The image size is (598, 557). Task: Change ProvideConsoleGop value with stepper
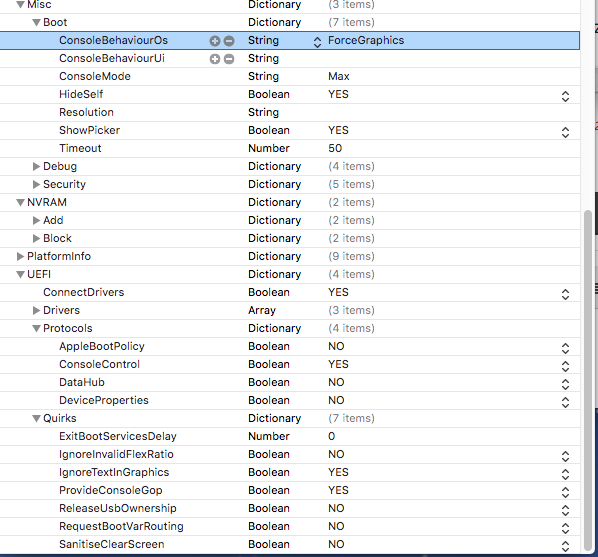tap(565, 492)
